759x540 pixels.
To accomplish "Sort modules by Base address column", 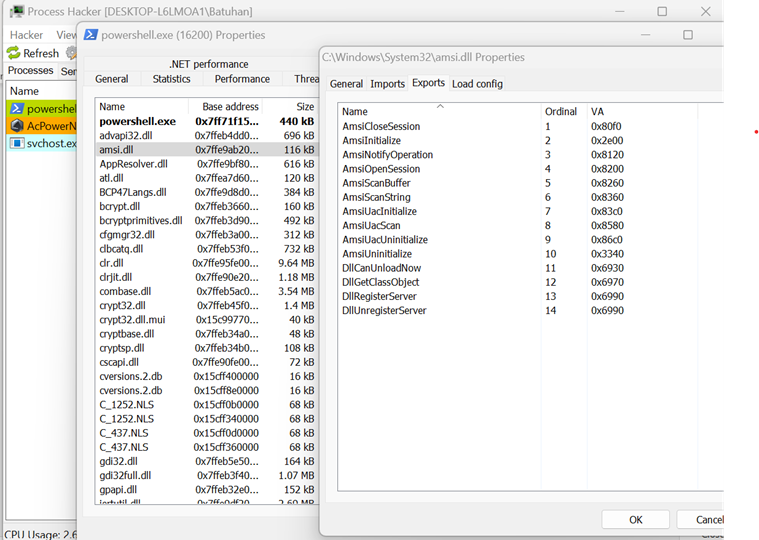I will (230, 106).
